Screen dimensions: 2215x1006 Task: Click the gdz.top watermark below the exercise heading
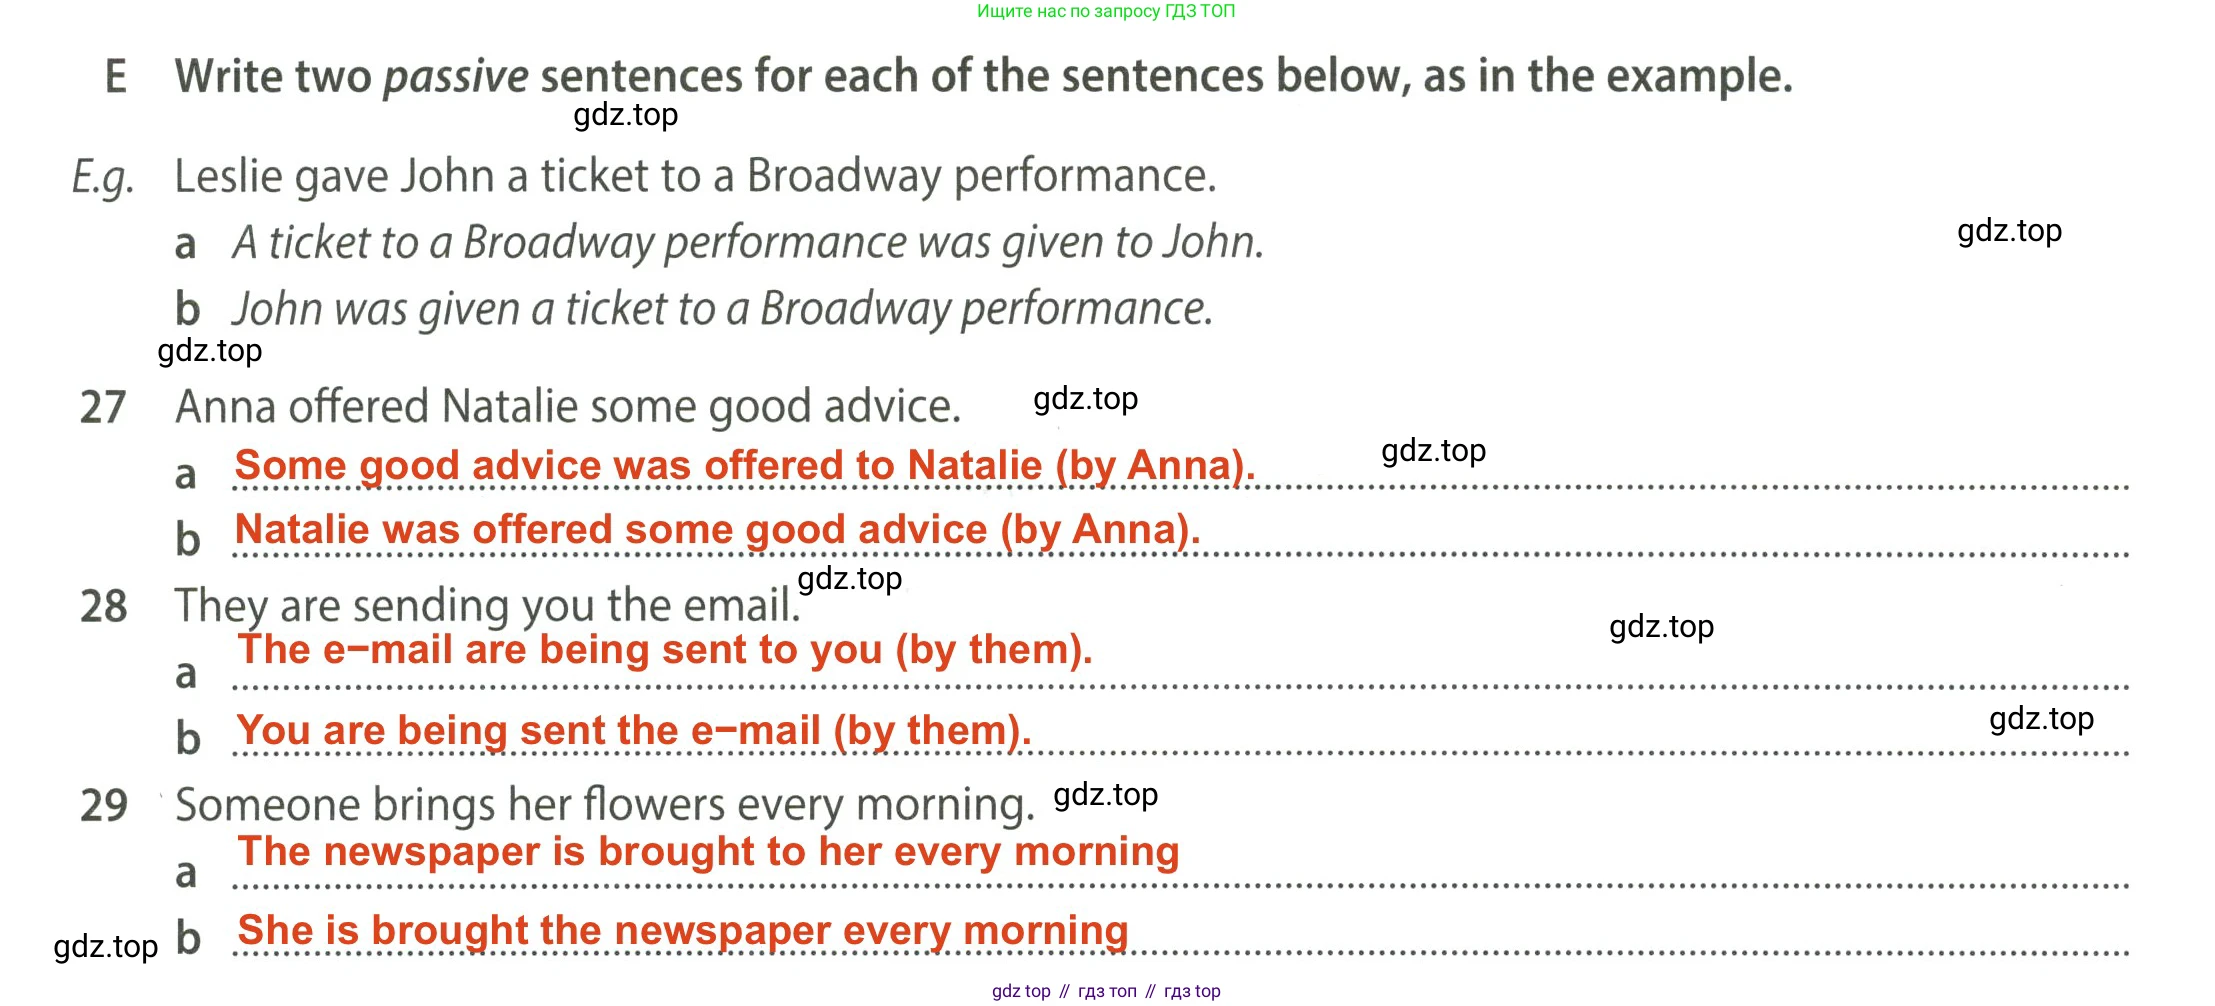[625, 115]
